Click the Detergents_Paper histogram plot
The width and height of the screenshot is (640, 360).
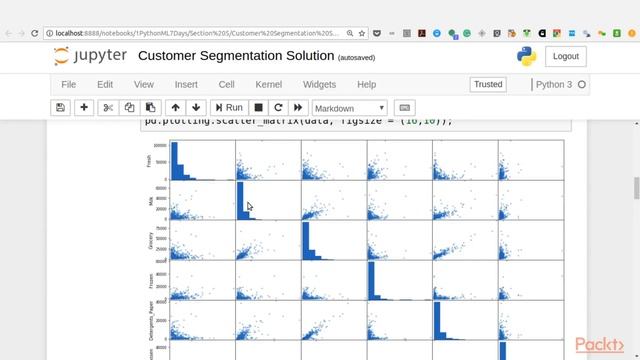click(x=465, y=320)
